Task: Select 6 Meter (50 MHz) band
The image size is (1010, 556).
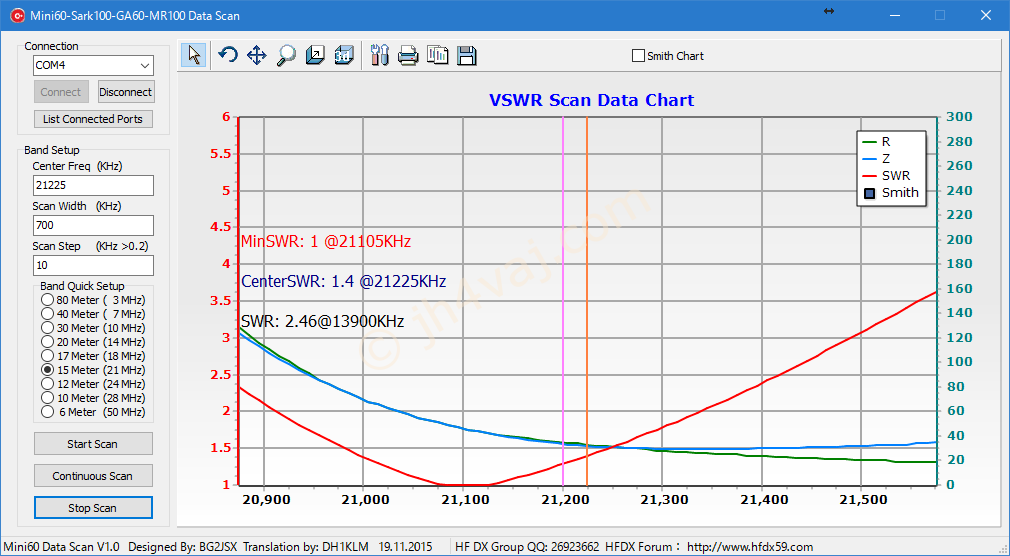Action: click(47, 412)
